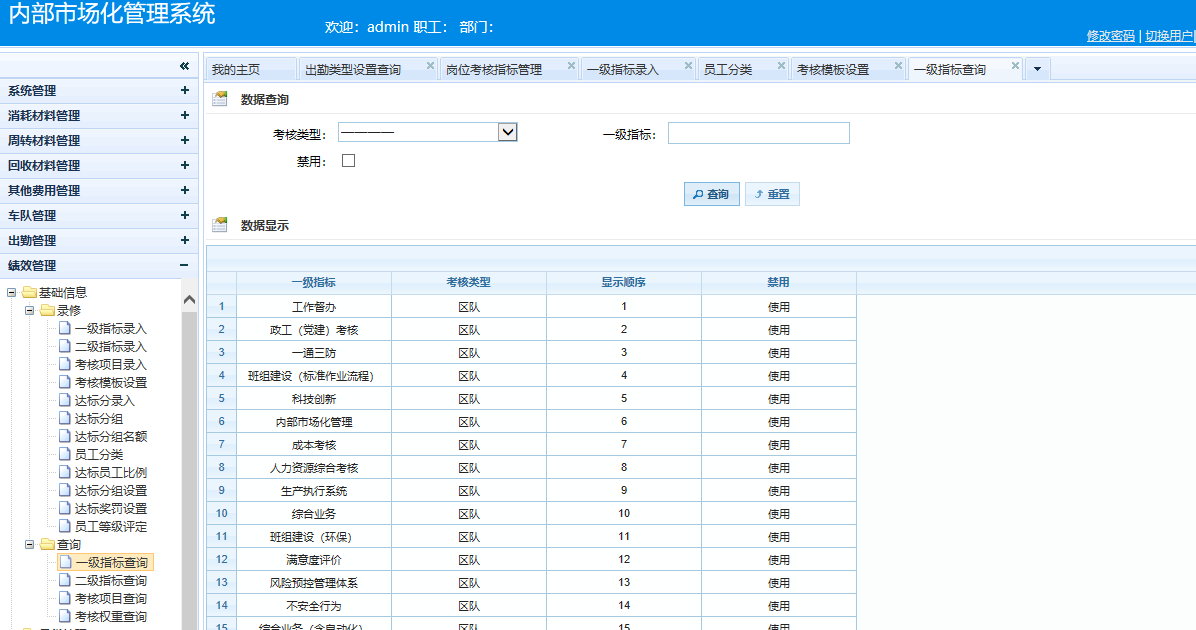Click the 数据显示 section icon
Screen dimensions: 1196x630
[x=220, y=225]
